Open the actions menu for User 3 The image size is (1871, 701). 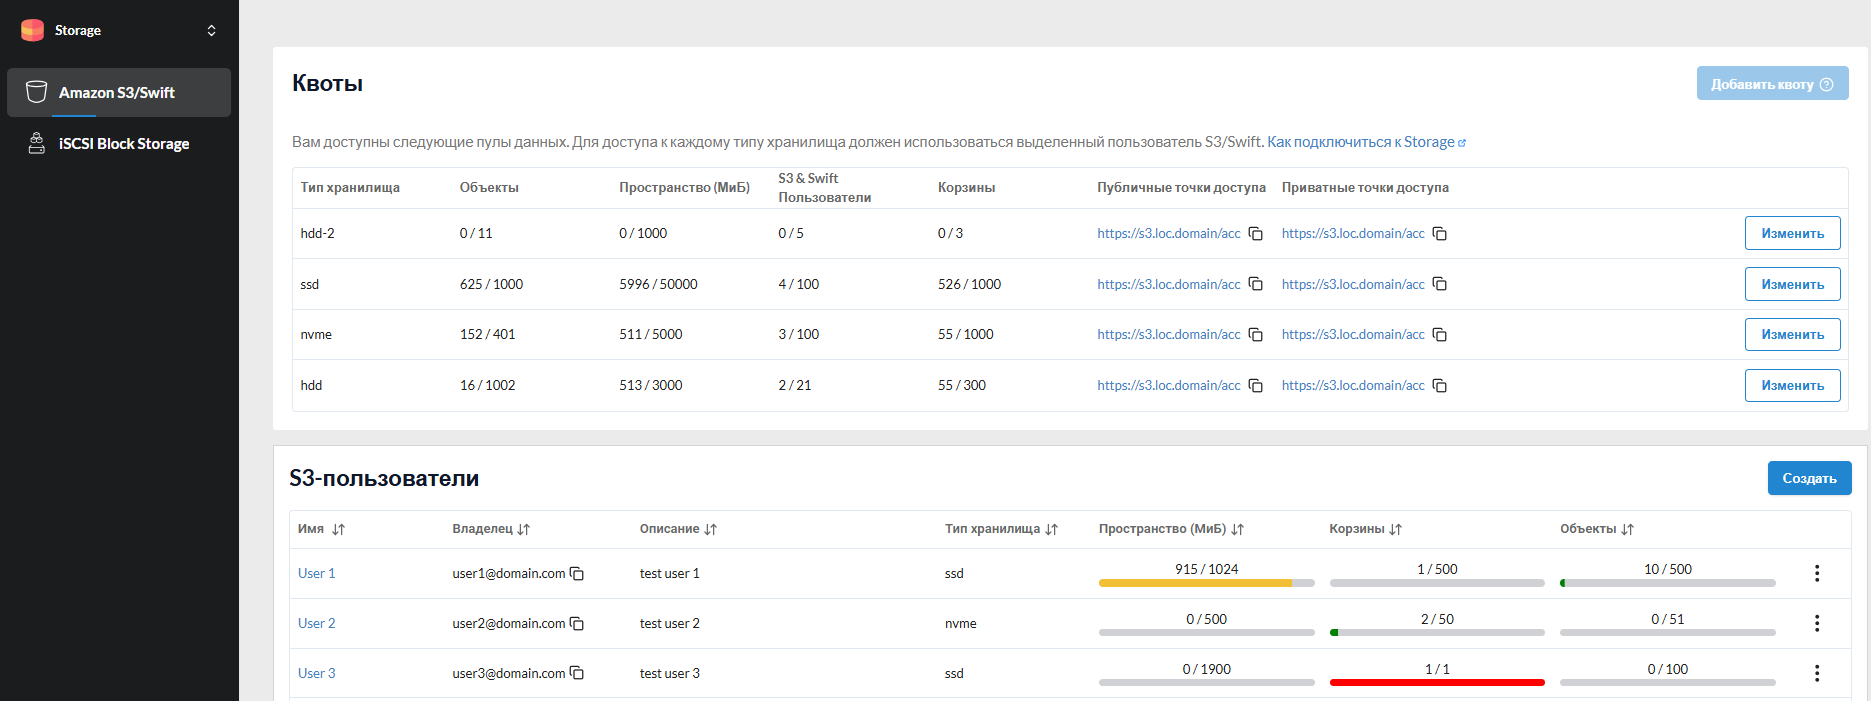tap(1817, 673)
